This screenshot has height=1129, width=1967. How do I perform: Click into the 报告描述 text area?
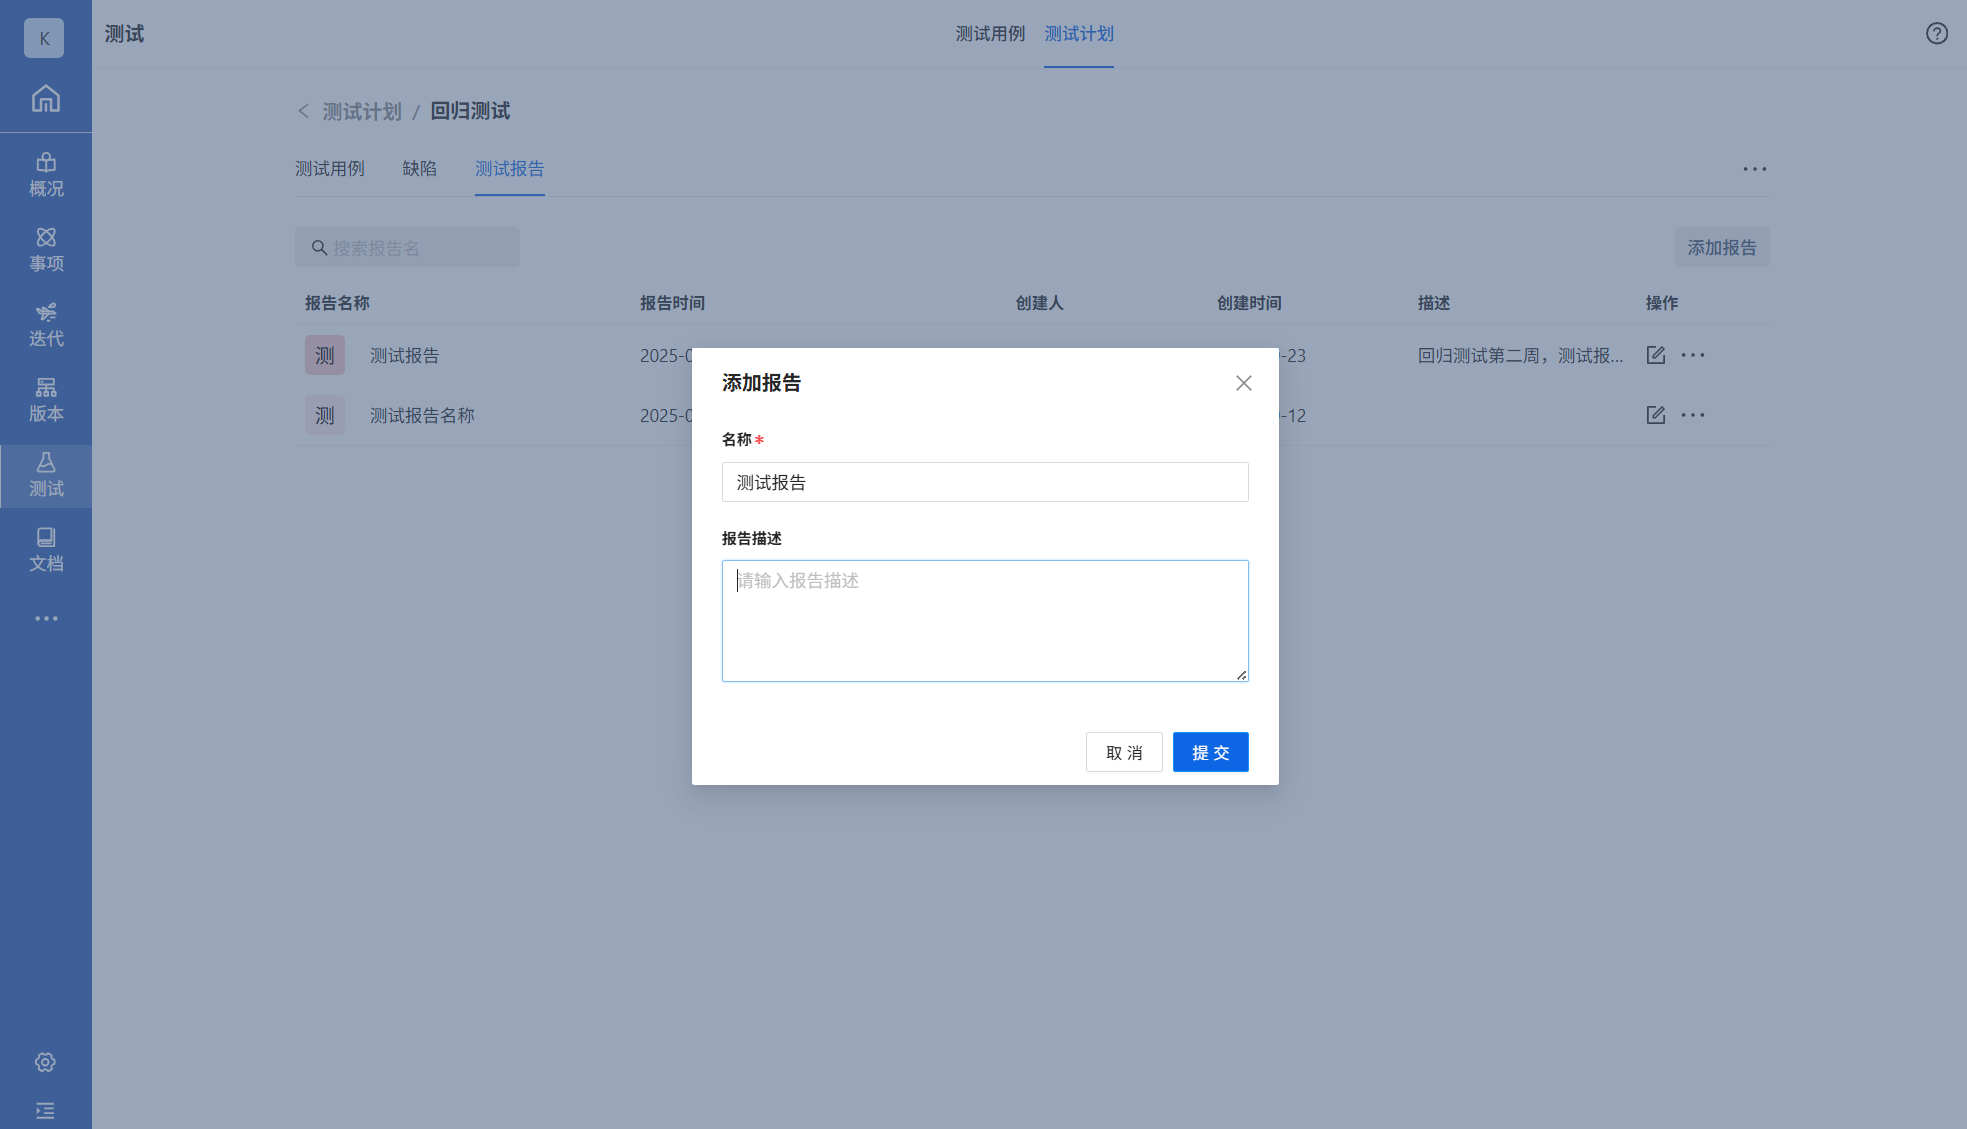984,620
